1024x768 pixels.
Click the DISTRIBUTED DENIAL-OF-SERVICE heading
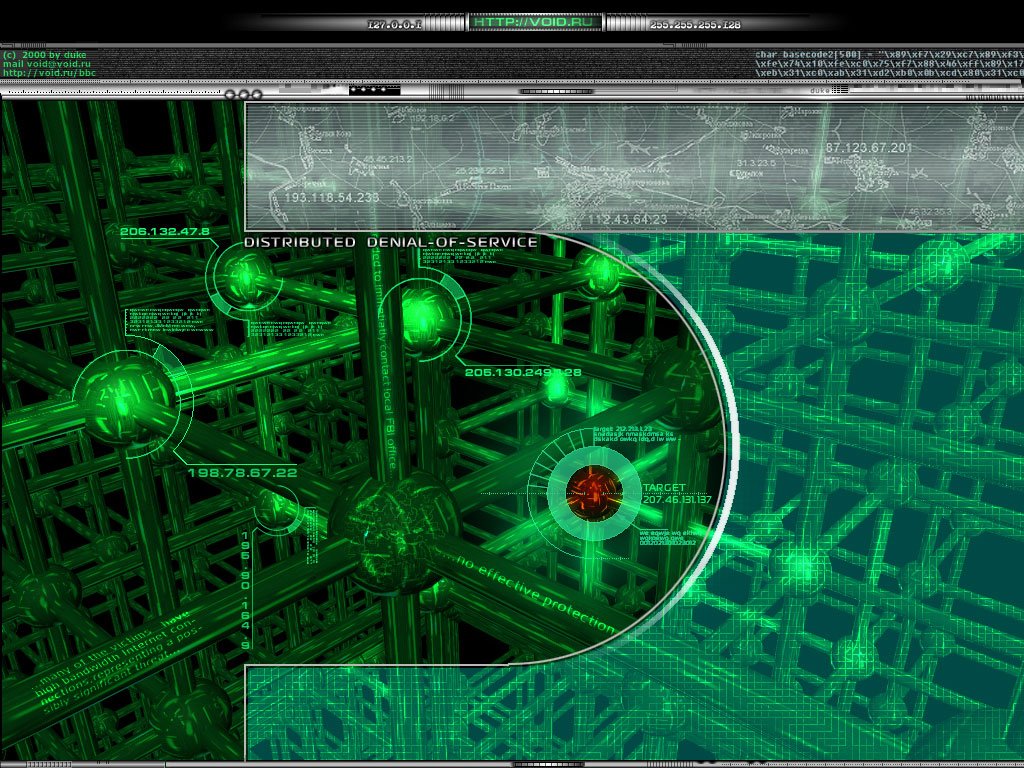pyautogui.click(x=391, y=242)
